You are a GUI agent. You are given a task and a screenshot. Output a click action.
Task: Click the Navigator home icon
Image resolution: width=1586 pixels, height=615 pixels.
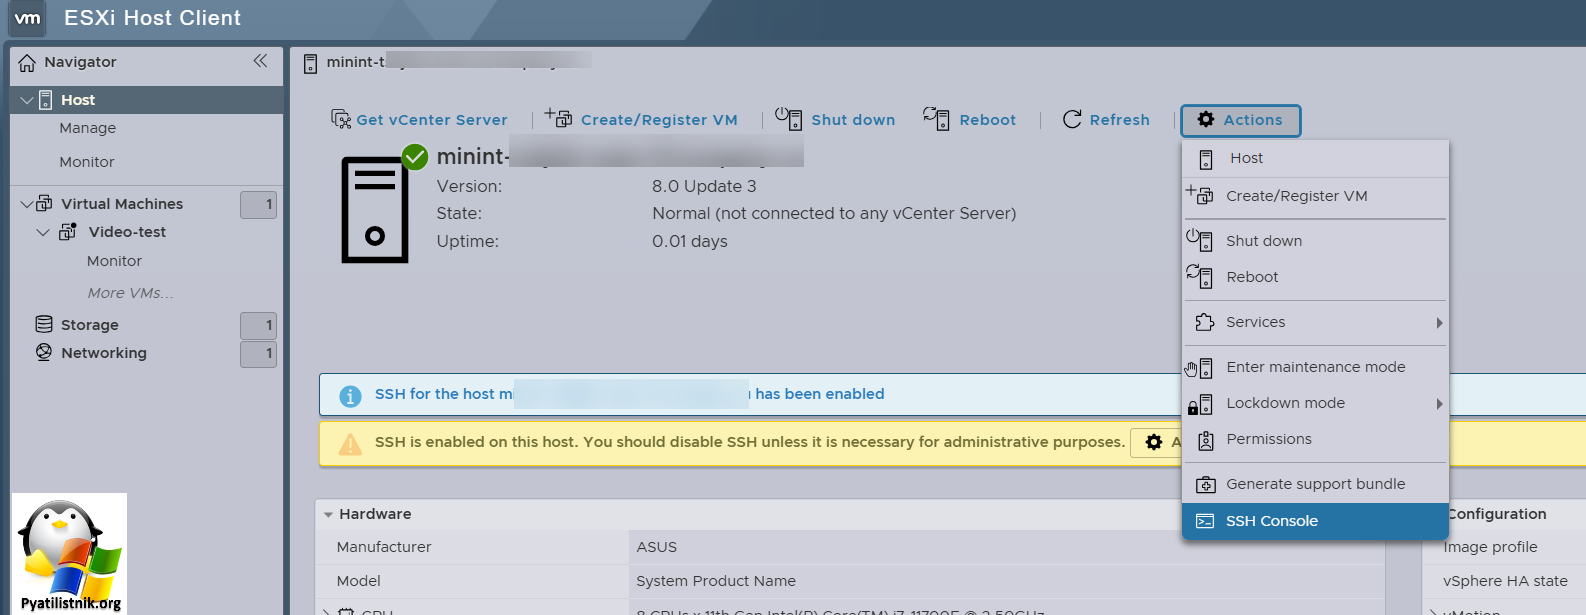click(27, 62)
